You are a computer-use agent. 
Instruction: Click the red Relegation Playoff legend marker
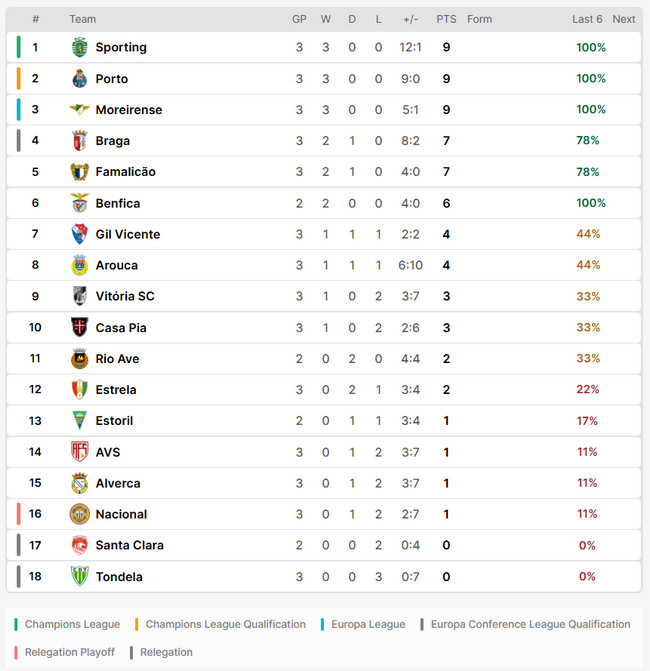point(16,652)
